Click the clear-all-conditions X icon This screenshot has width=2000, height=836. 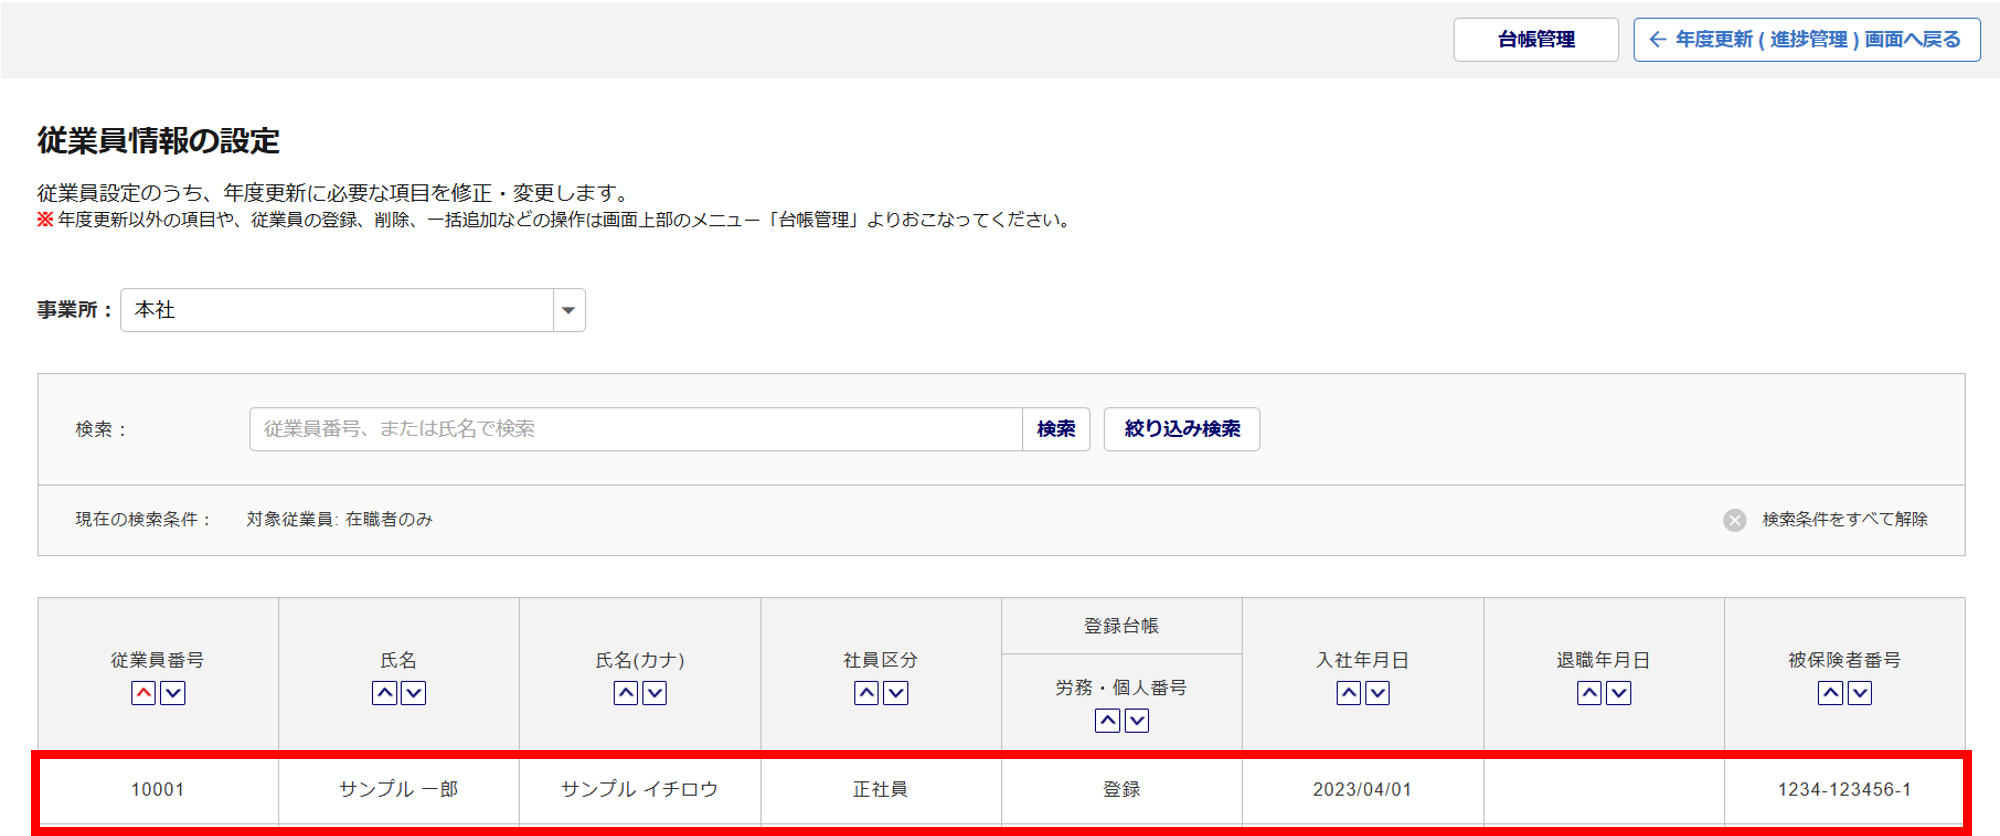pyautogui.click(x=1735, y=520)
